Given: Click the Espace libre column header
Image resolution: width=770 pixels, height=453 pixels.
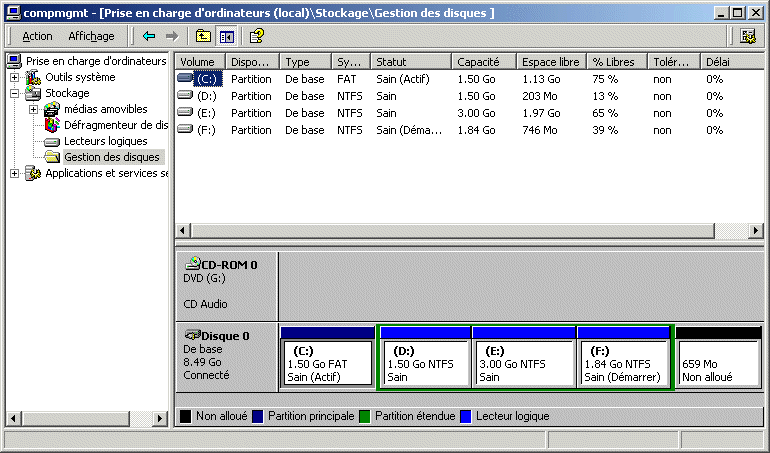Looking at the screenshot, I should [550, 61].
